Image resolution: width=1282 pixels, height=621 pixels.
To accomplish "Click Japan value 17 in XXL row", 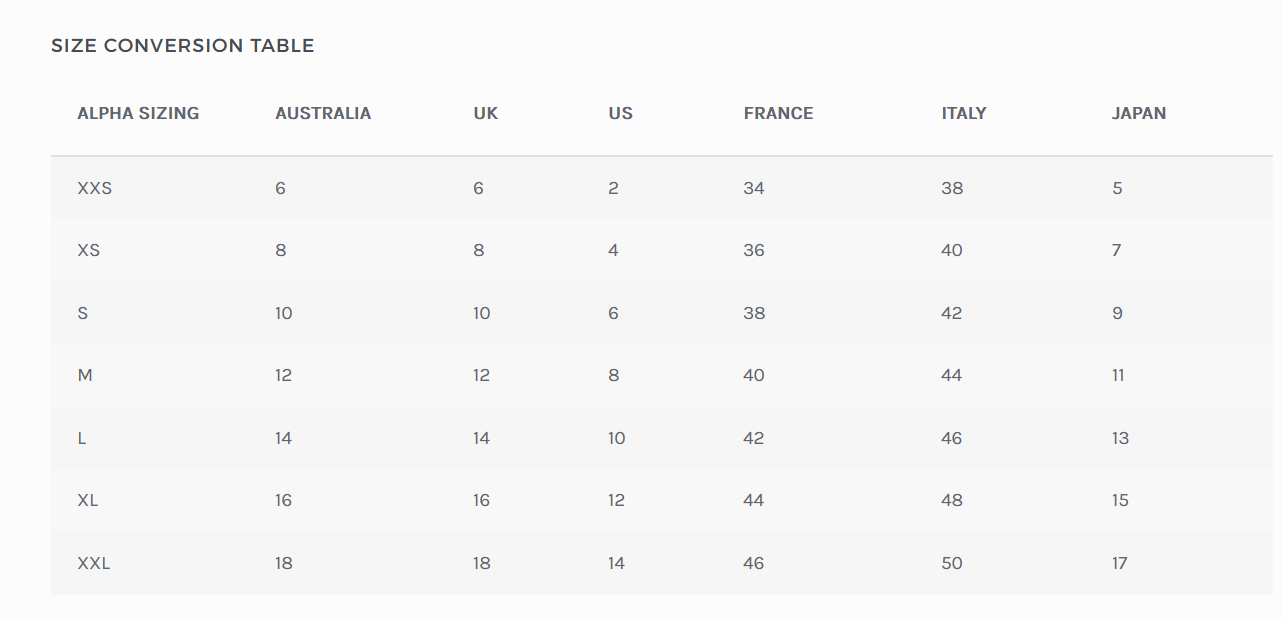I will point(1120,563).
